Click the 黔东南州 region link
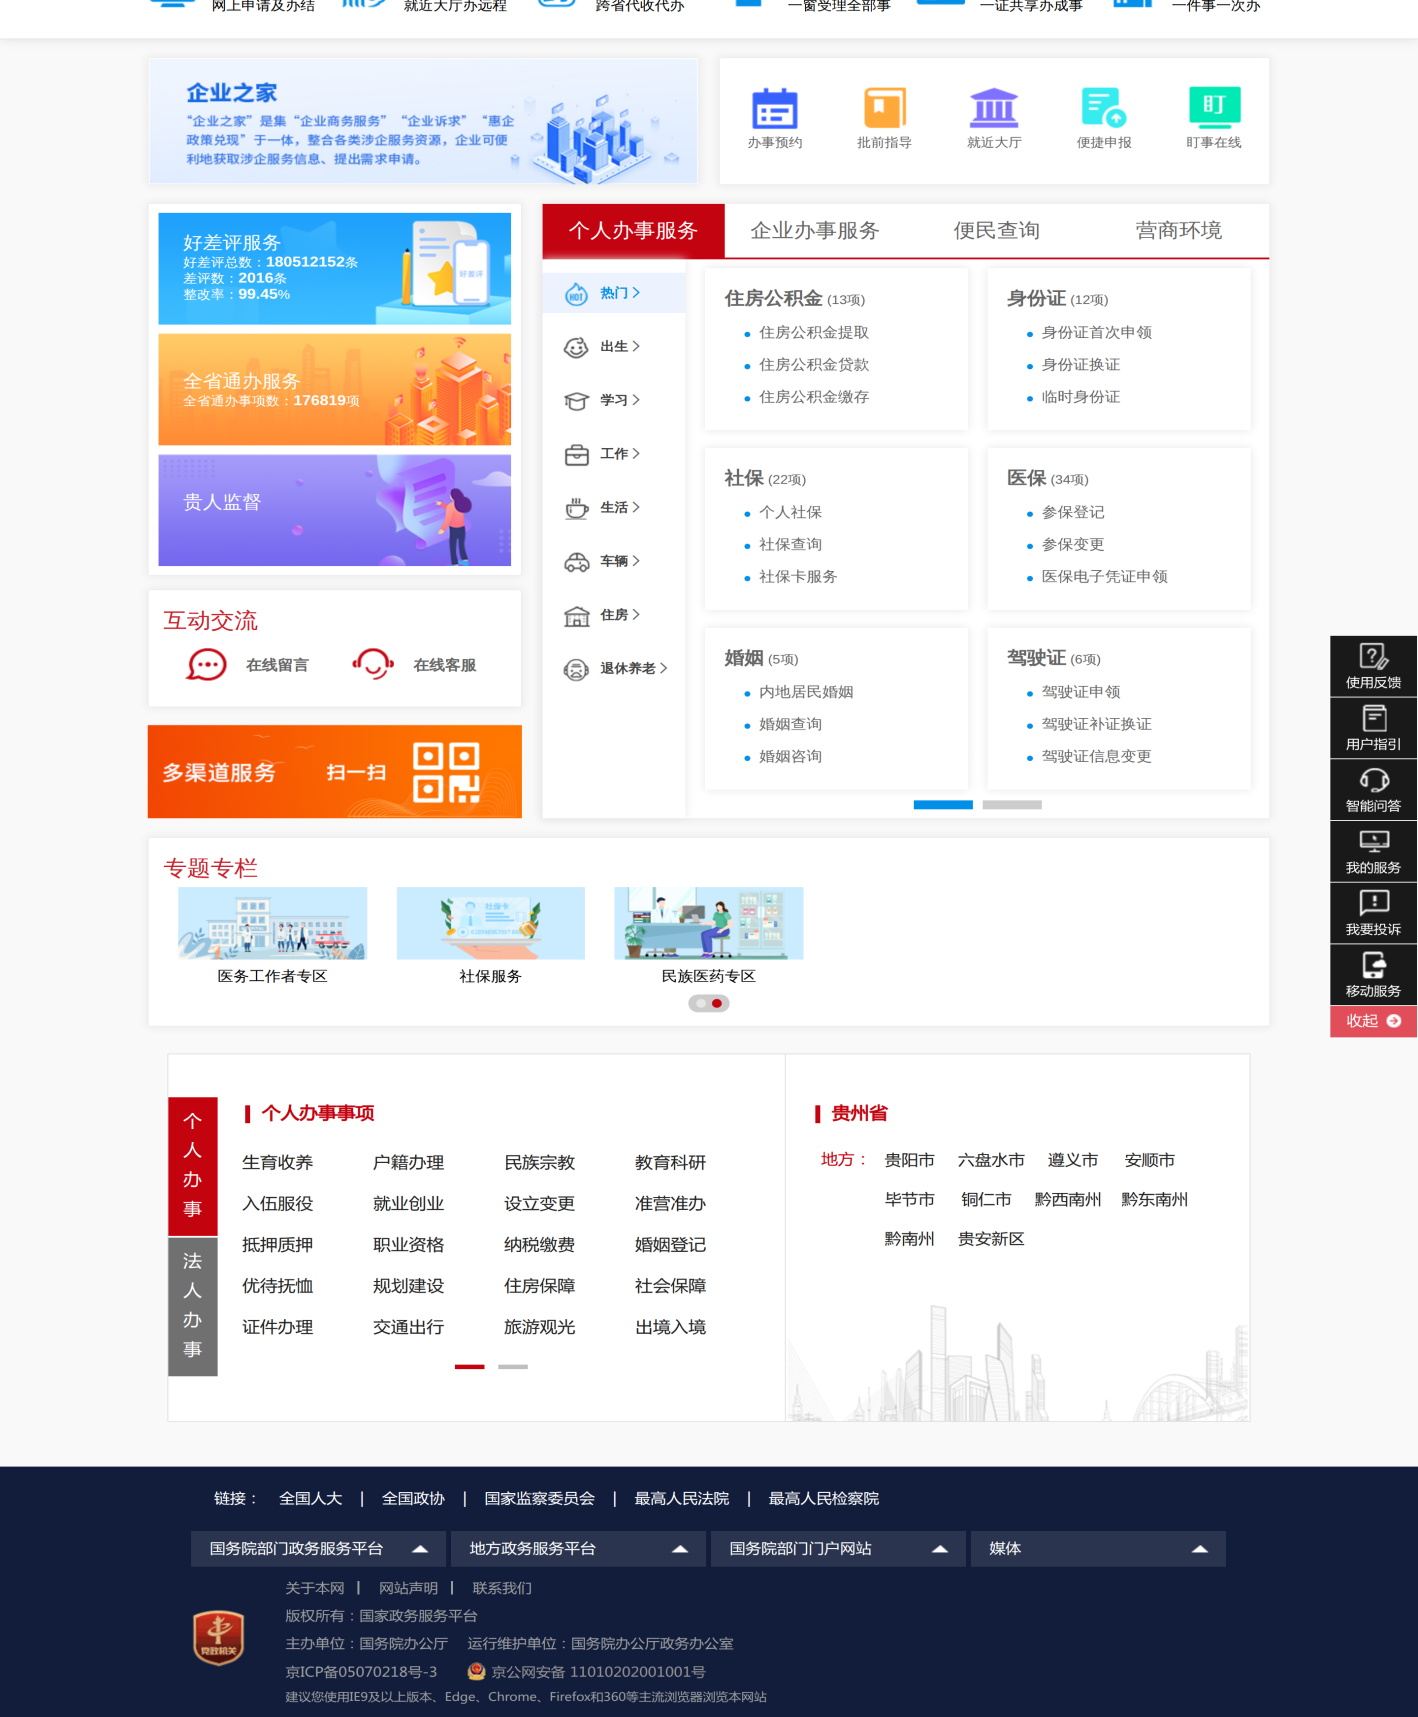The image size is (1418, 1717). tap(1154, 1199)
